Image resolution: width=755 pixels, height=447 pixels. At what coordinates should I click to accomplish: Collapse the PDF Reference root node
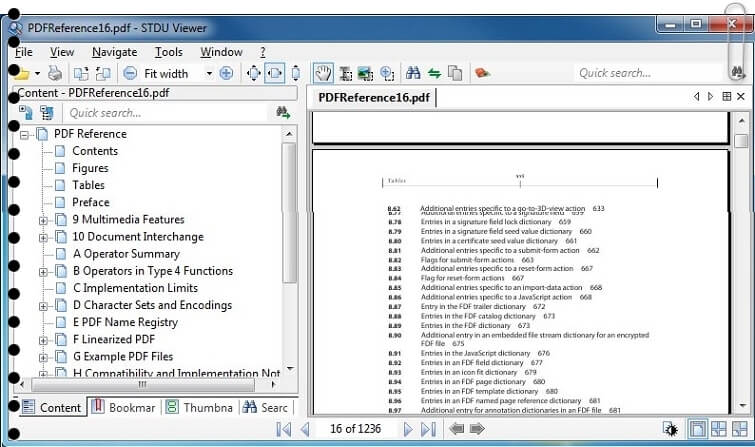[x=24, y=135]
